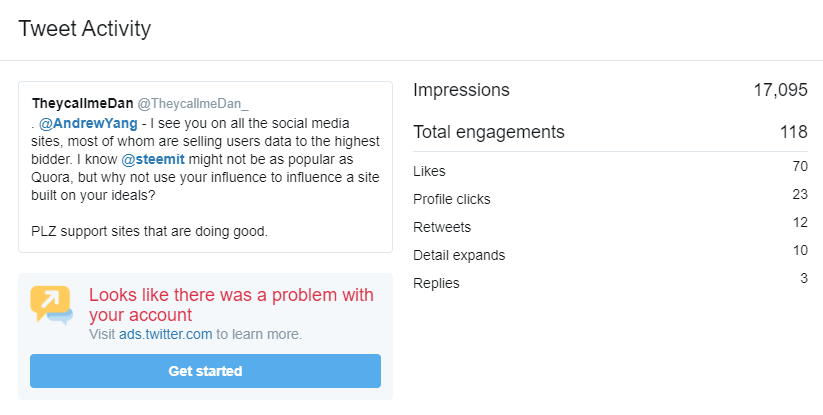Viewport: 823px width, 415px height.
Task: Click the Tweet Activity heading
Action: click(85, 28)
